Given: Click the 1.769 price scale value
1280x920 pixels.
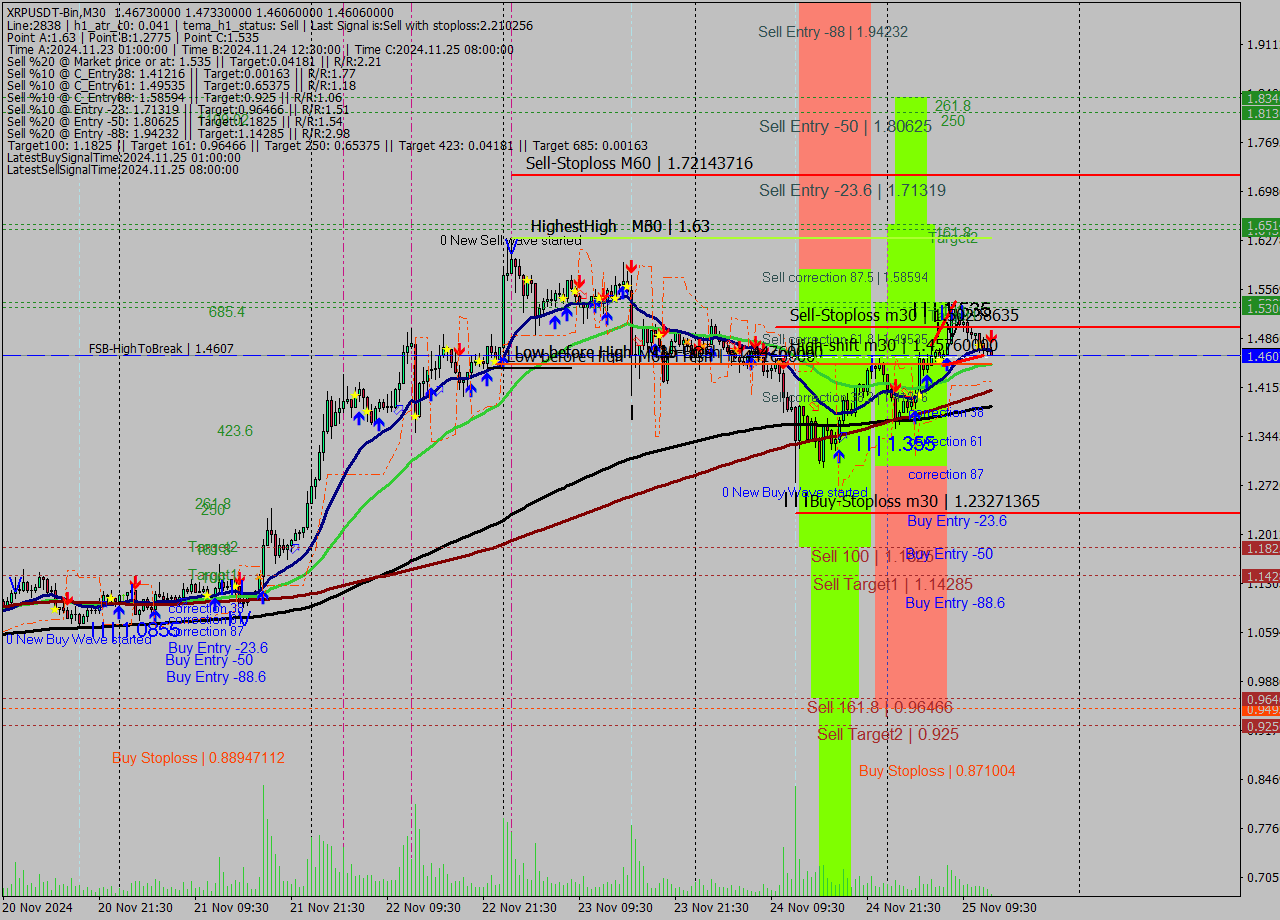Looking at the screenshot, I should [1263, 142].
